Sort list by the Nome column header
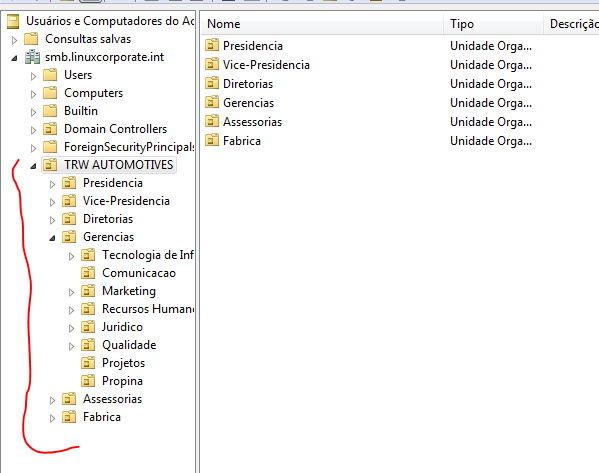Image resolution: width=599 pixels, height=473 pixels. point(322,24)
